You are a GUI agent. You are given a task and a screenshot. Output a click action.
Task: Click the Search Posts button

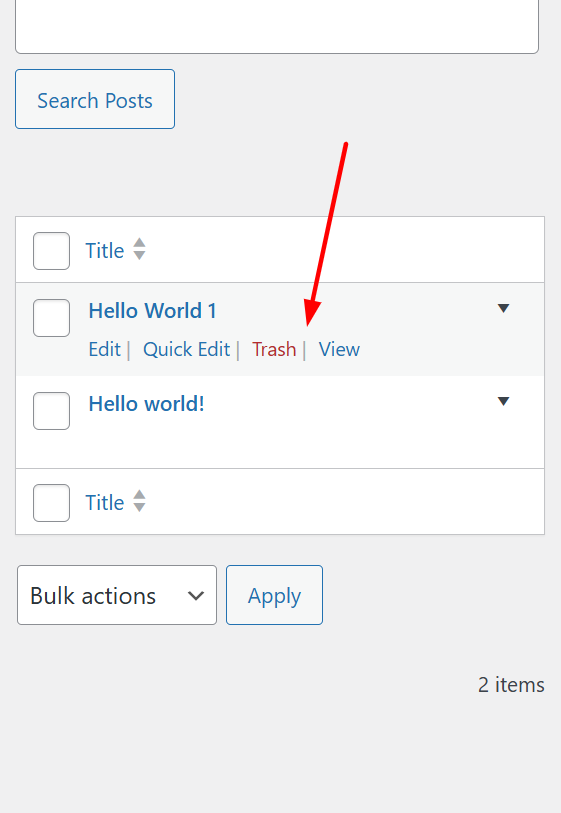pos(95,99)
